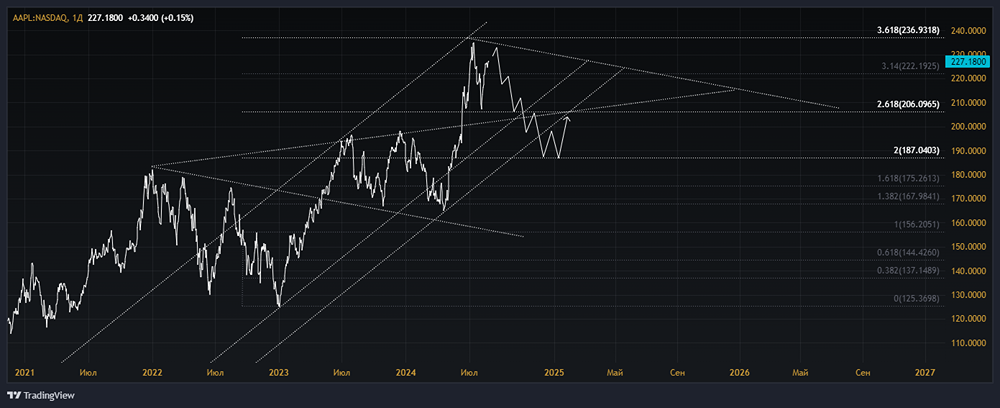Click the Fibonacci label 0(125.3698)
The image size is (1000, 408).
(916, 298)
